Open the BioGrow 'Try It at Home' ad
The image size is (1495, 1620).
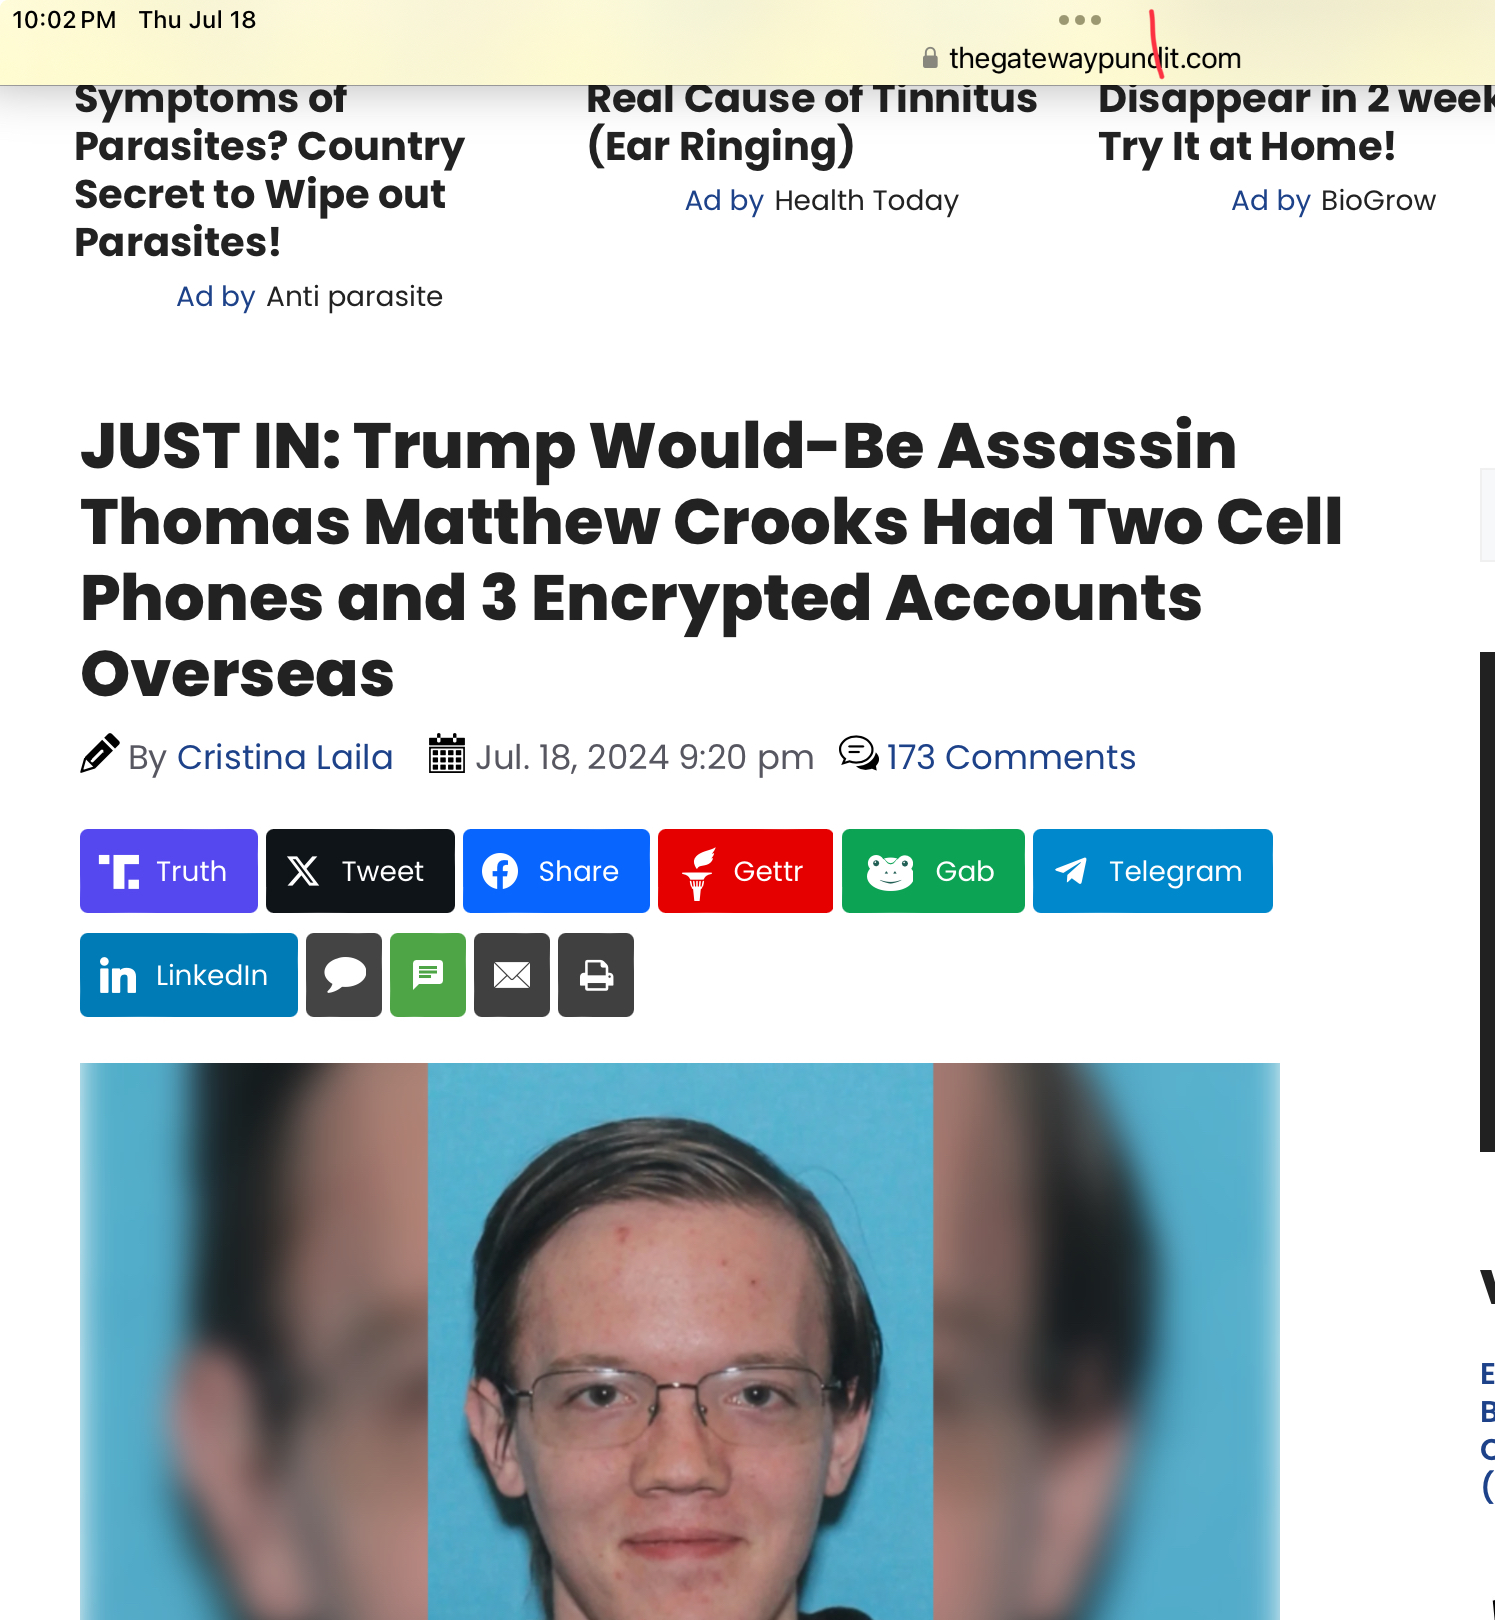1296,122
